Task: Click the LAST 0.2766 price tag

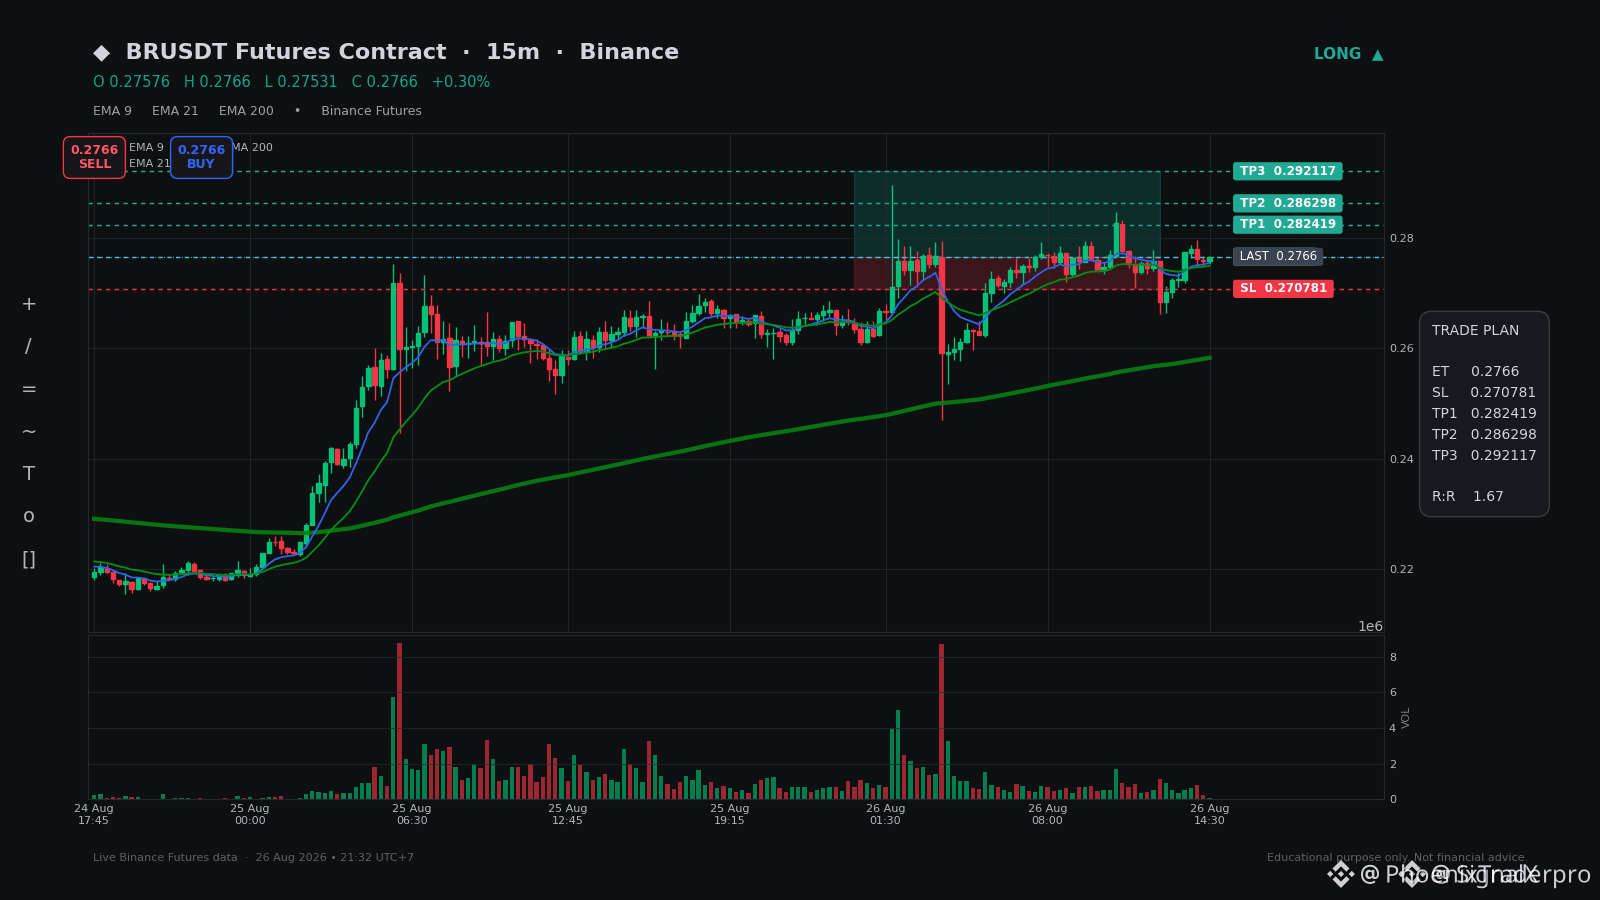Action: 1278,256
